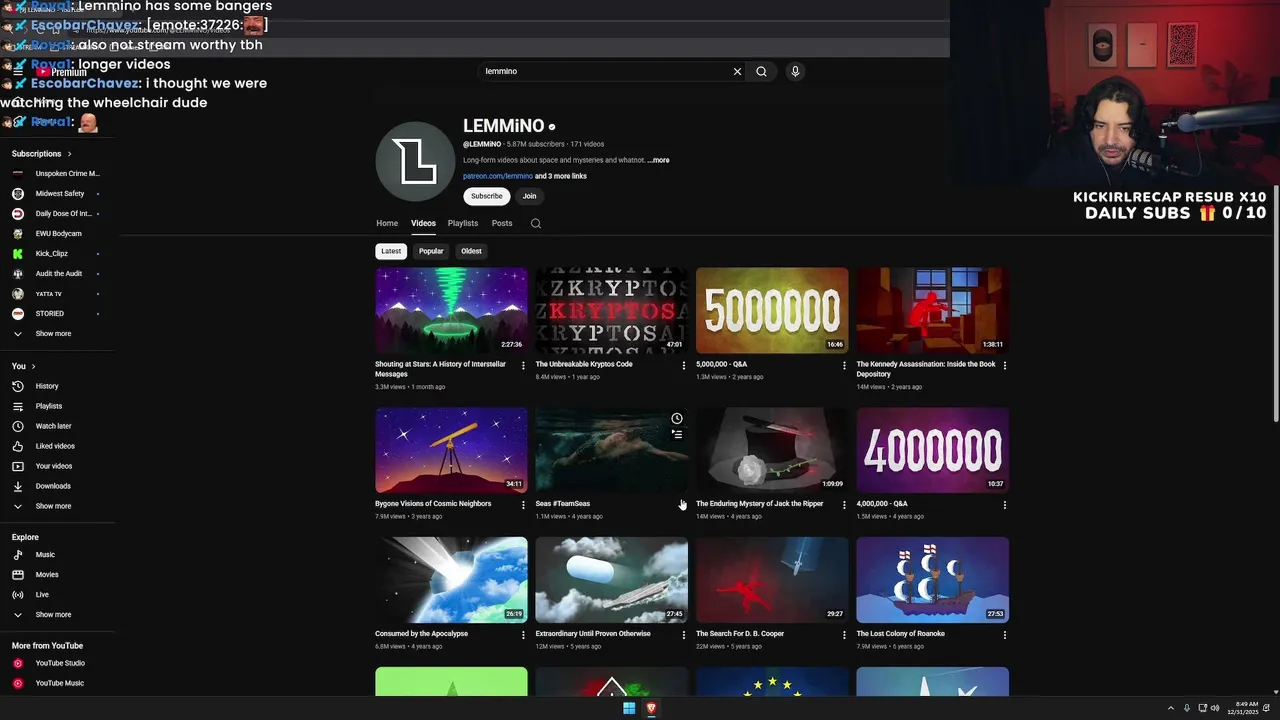Open options for The Lost Colony of Roanoke
Screen dimensions: 1280x720
click(1005, 635)
